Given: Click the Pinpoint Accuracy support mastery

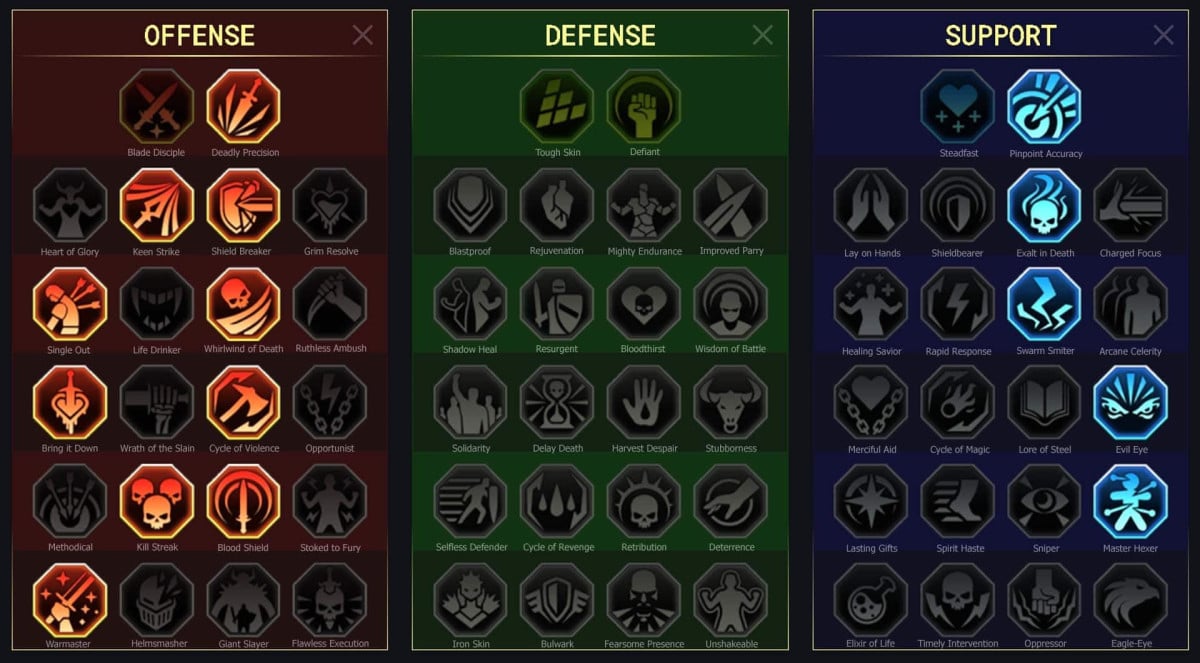Looking at the screenshot, I should 1044,106.
